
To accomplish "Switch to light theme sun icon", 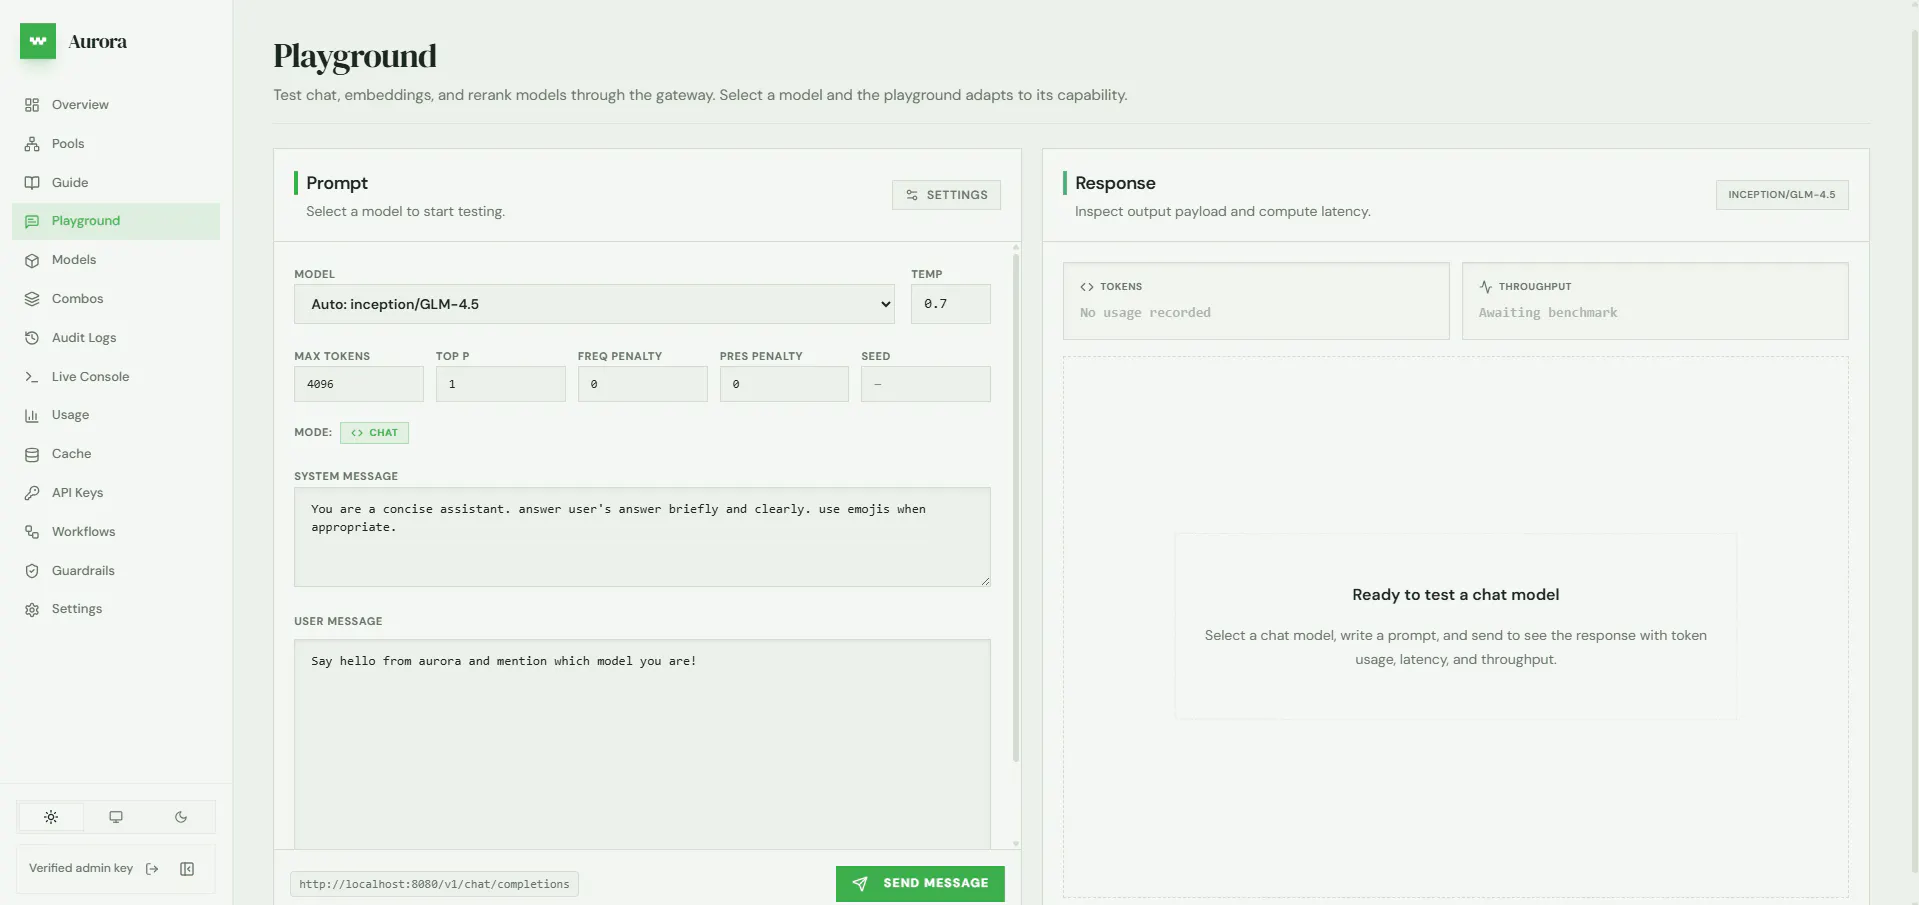I will (51, 817).
